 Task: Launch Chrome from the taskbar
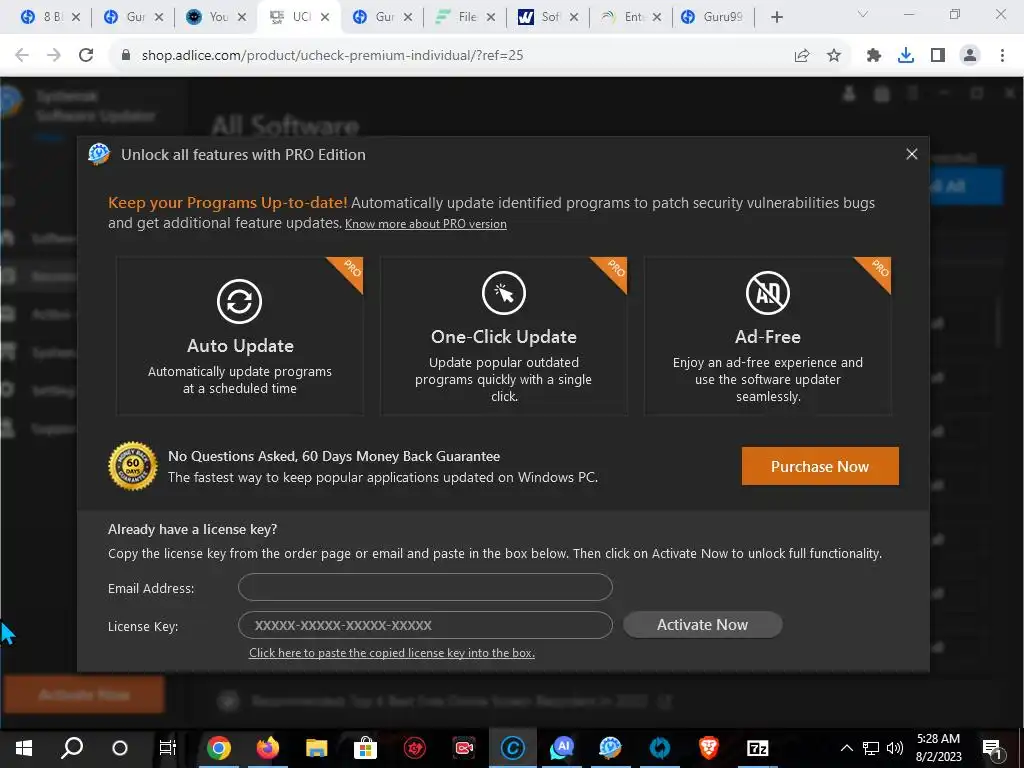pos(219,748)
